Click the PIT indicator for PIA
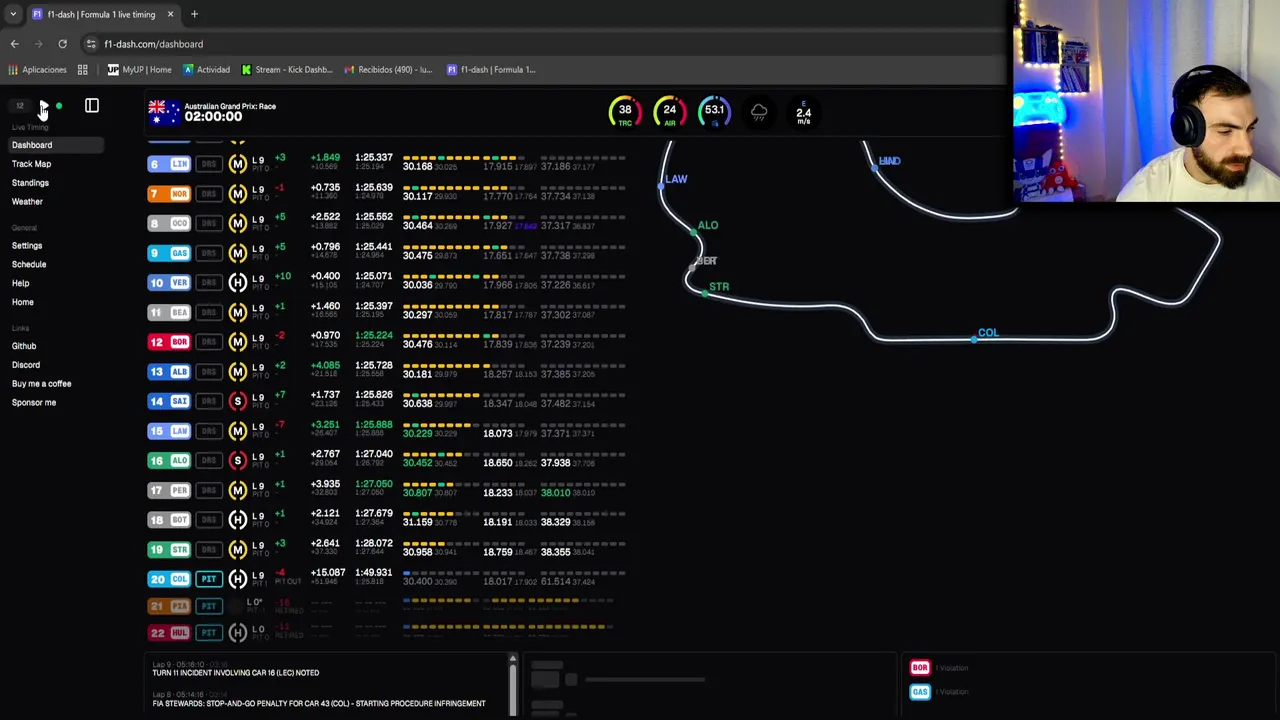1280x720 pixels. (209, 606)
